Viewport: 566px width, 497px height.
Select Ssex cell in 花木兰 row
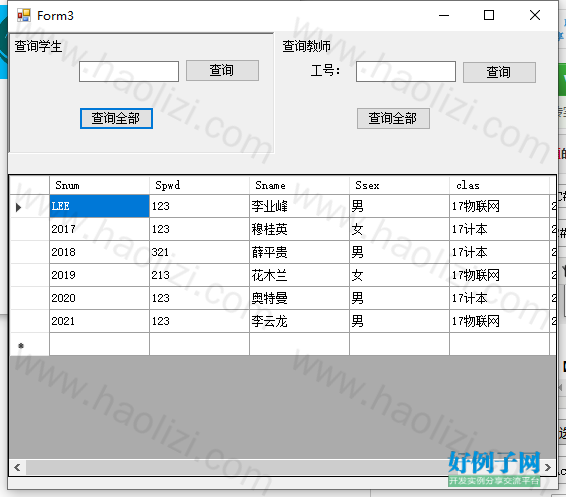point(399,275)
